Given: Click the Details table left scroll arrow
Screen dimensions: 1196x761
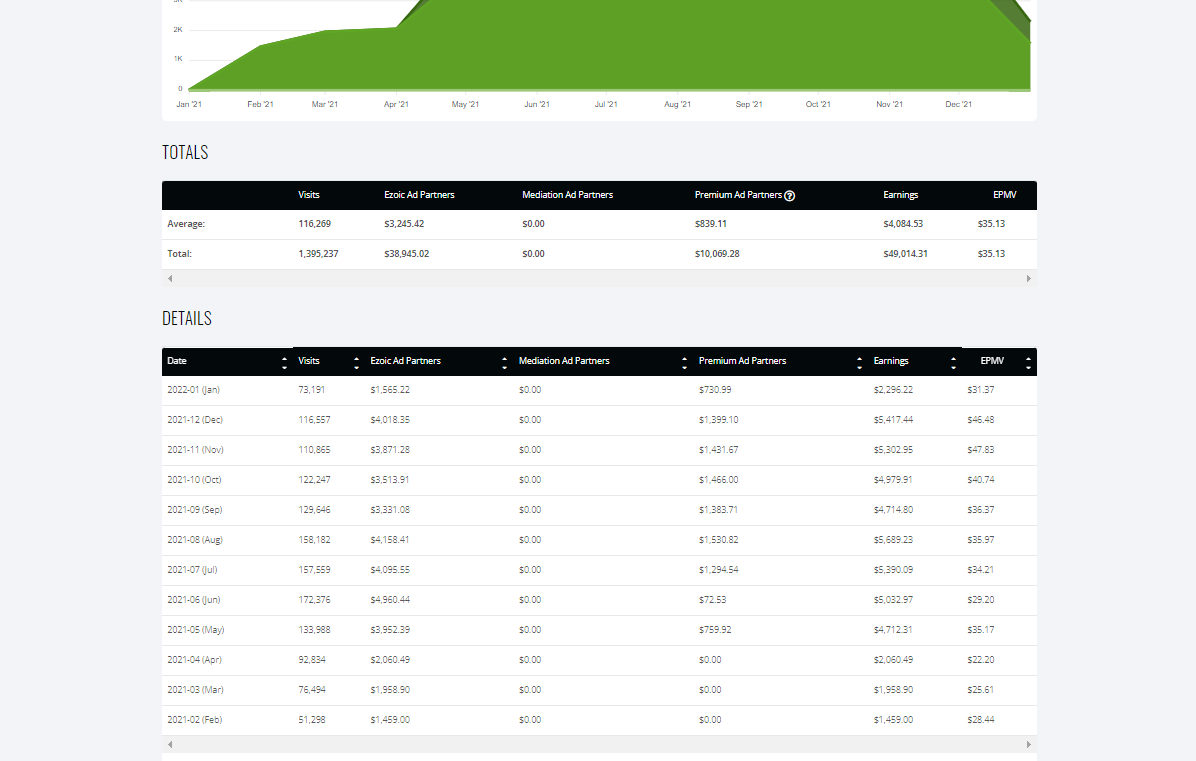Looking at the screenshot, I should pos(170,744).
